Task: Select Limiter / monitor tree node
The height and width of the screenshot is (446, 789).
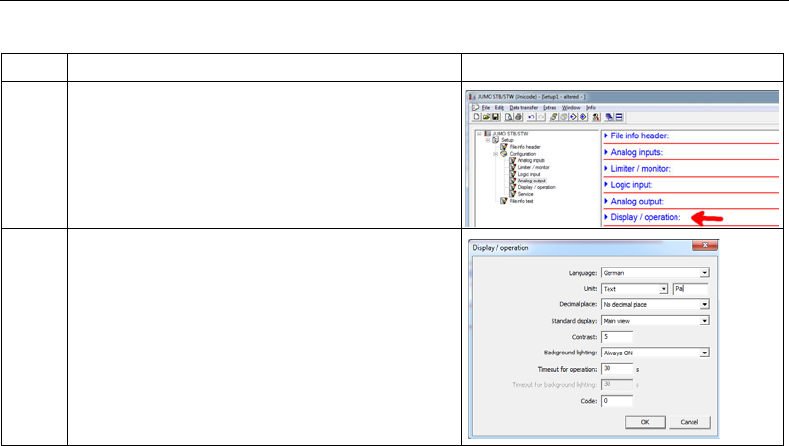Action: click(531, 166)
